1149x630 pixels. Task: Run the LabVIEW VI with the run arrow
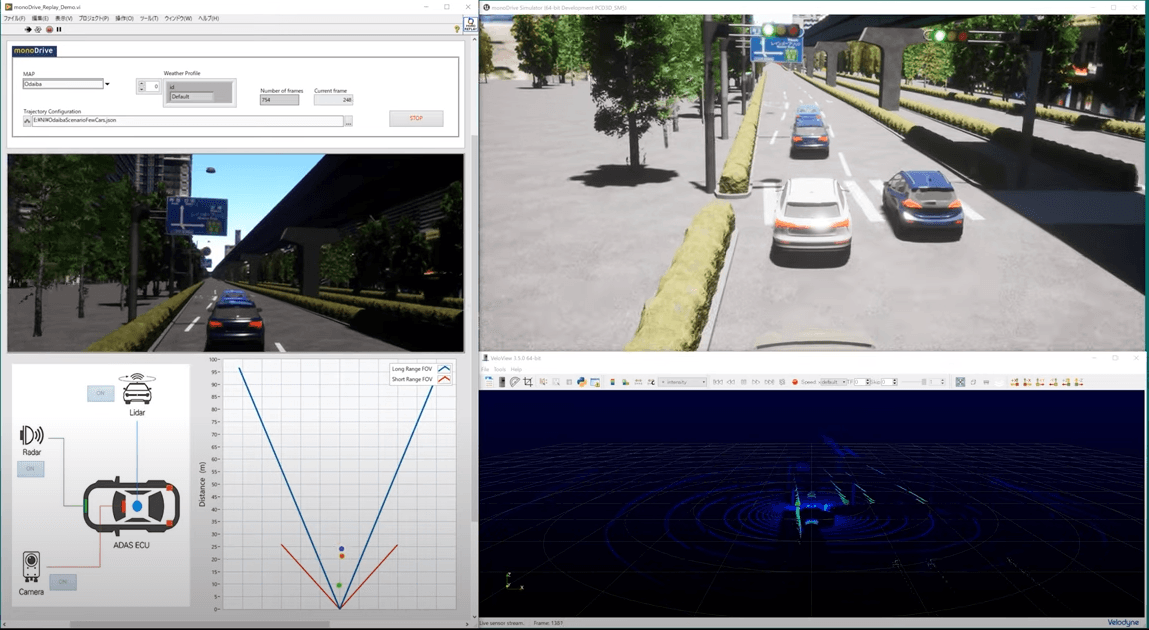coord(28,29)
